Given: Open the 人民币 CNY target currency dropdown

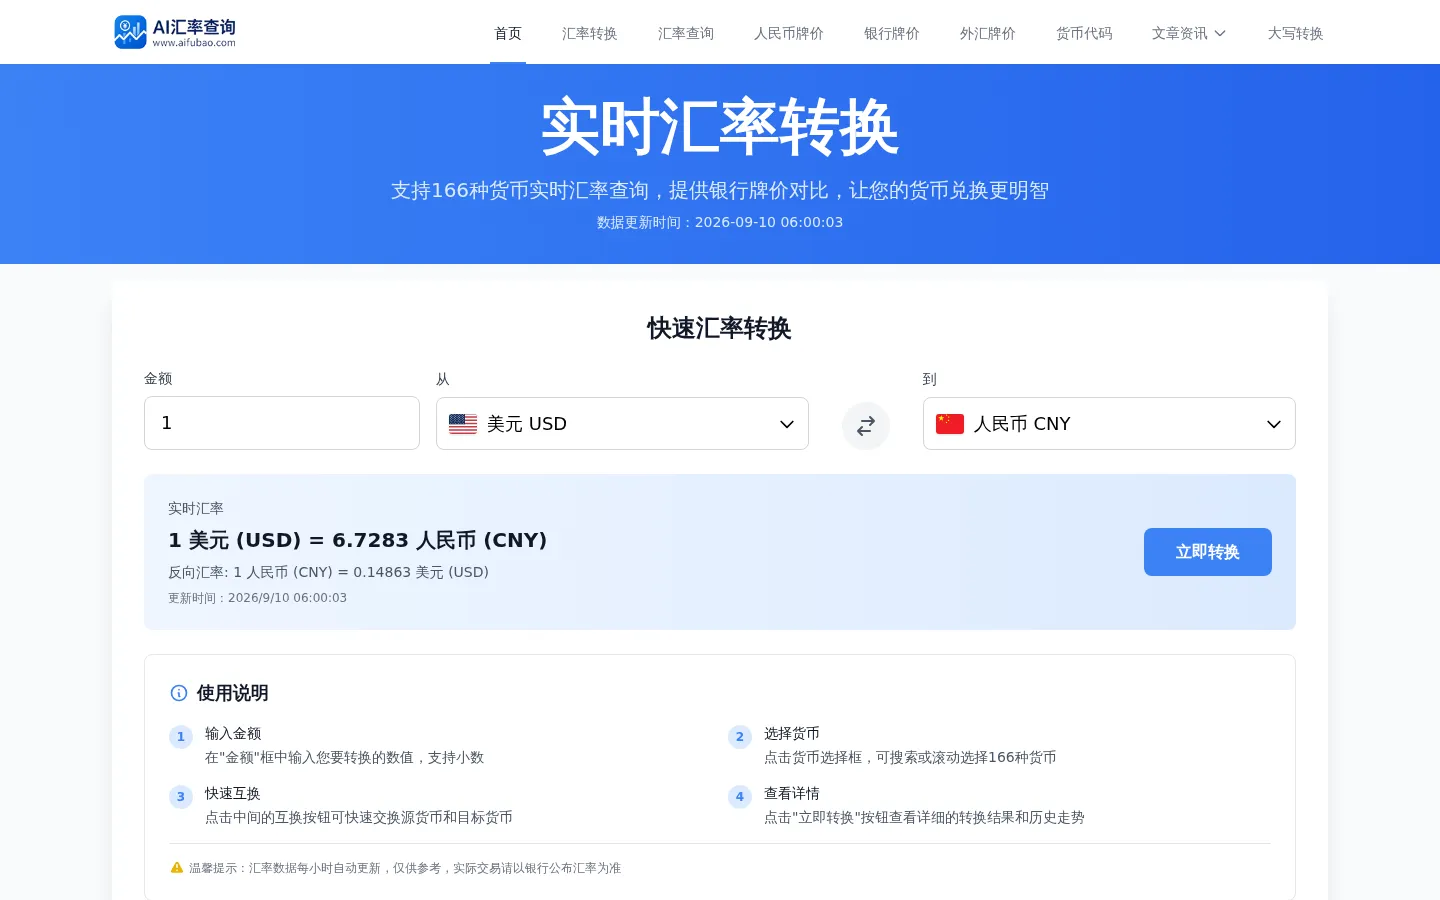Looking at the screenshot, I should click(1109, 424).
